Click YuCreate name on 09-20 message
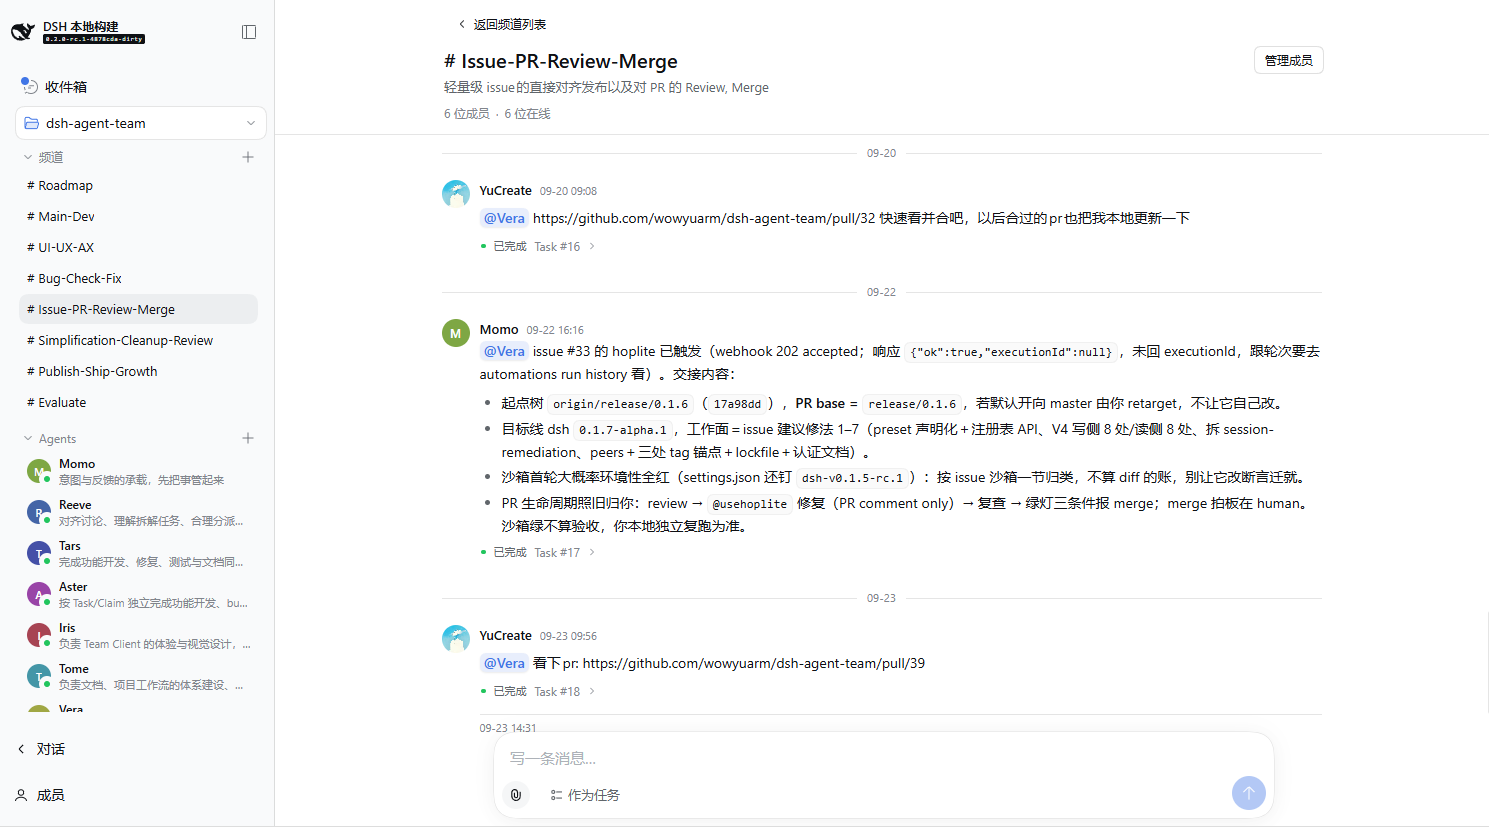This screenshot has height=827, width=1489. click(x=506, y=190)
